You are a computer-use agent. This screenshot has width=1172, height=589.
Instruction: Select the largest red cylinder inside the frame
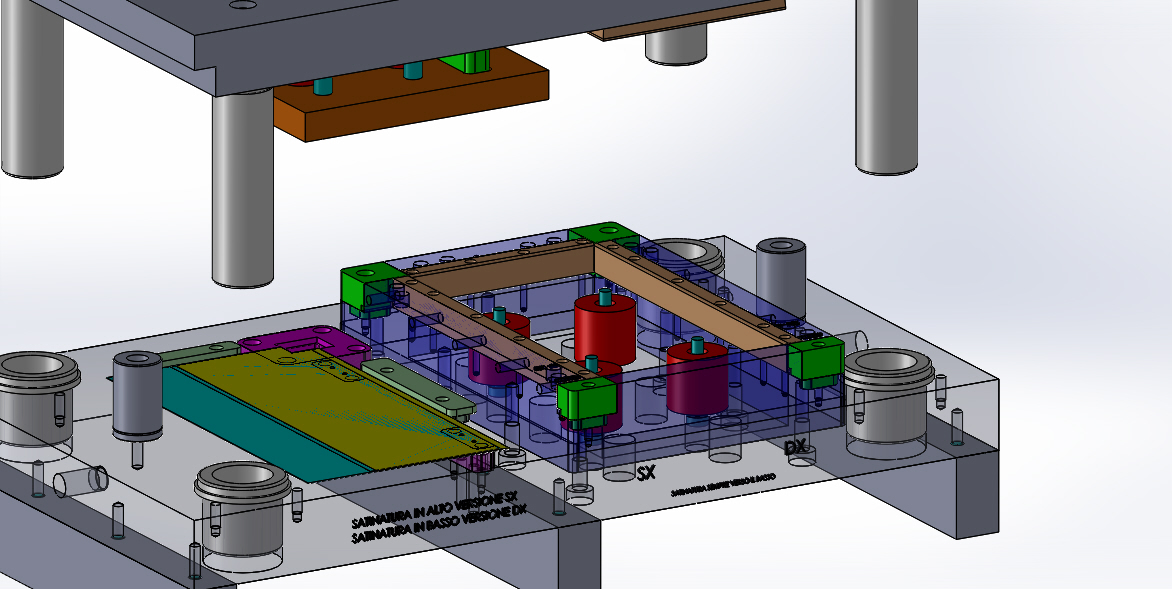pyautogui.click(x=605, y=328)
